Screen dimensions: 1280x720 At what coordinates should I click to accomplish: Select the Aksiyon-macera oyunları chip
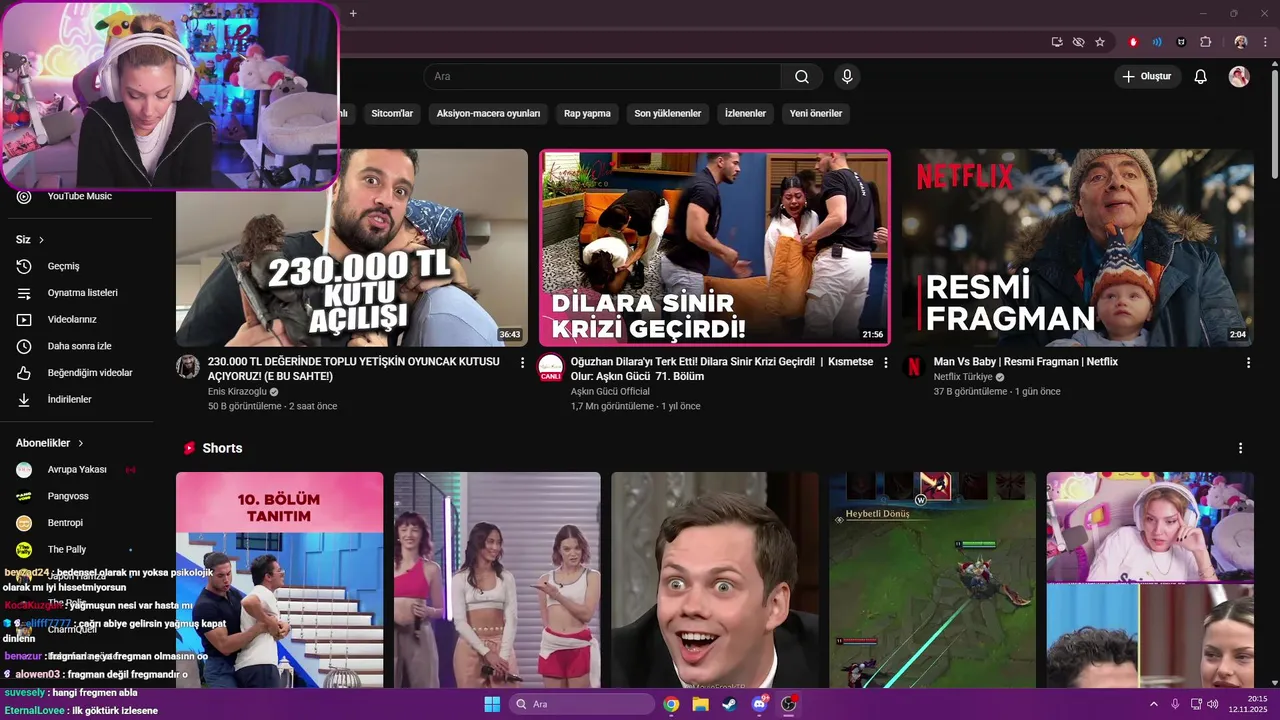point(488,113)
